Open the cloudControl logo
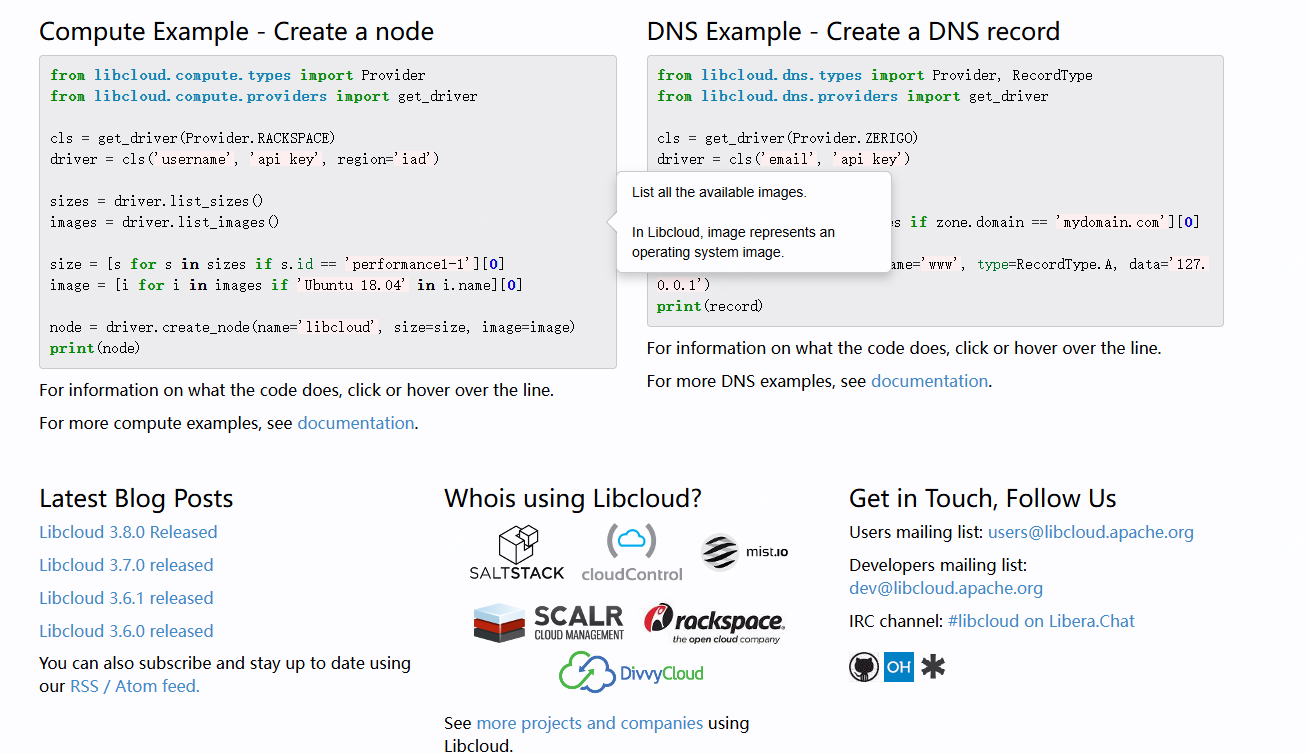 tap(632, 553)
